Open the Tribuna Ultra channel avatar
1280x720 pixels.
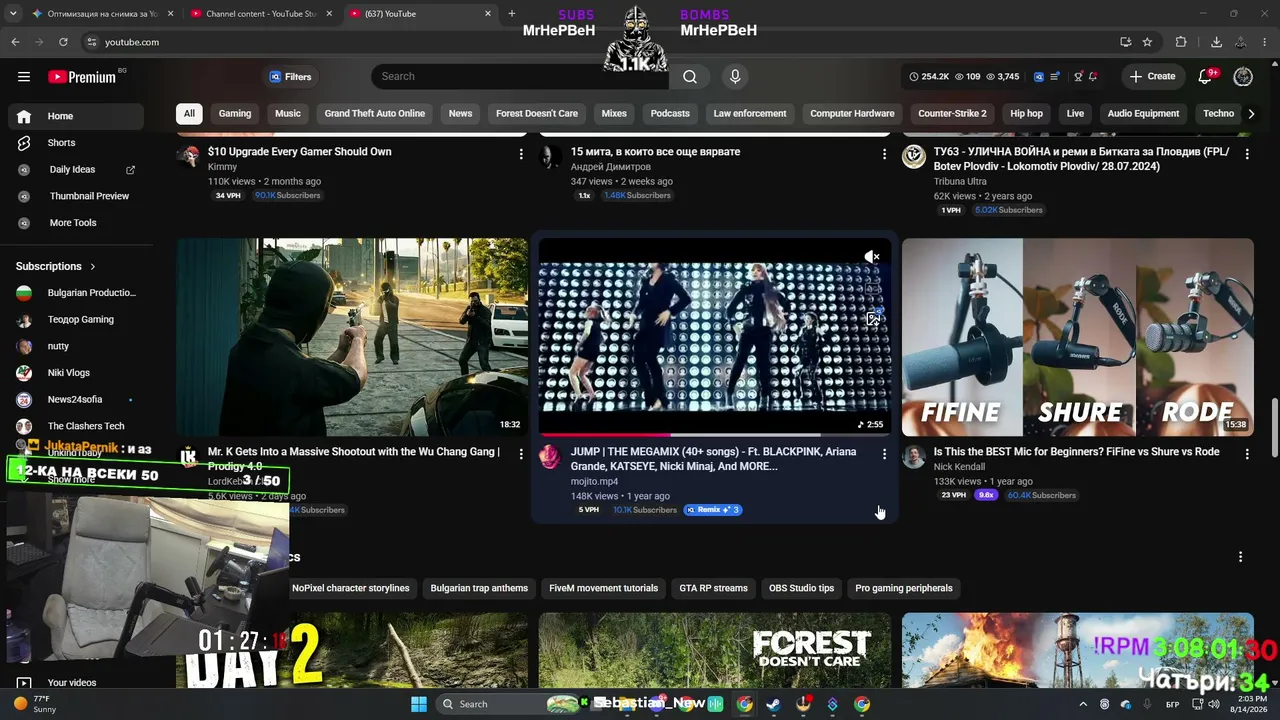[914, 156]
